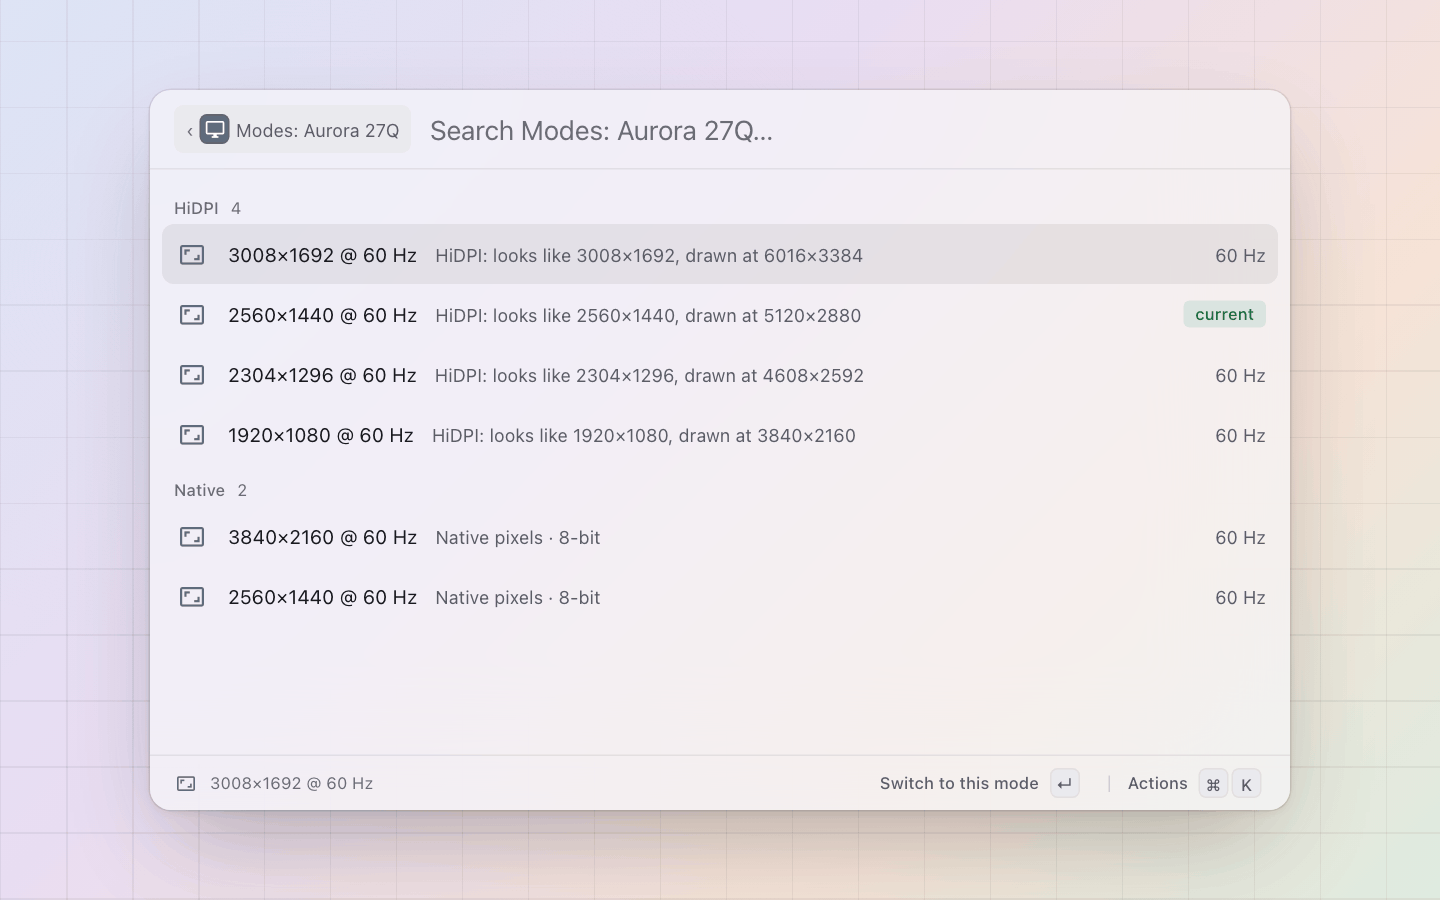Click 60 Hz label on 1920×1080 row
Viewport: 1440px width, 900px height.
pos(1240,436)
